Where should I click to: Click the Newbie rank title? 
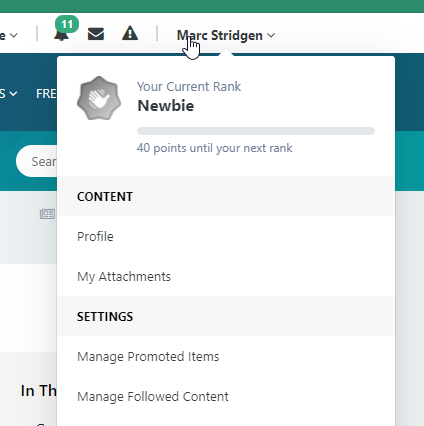166,106
